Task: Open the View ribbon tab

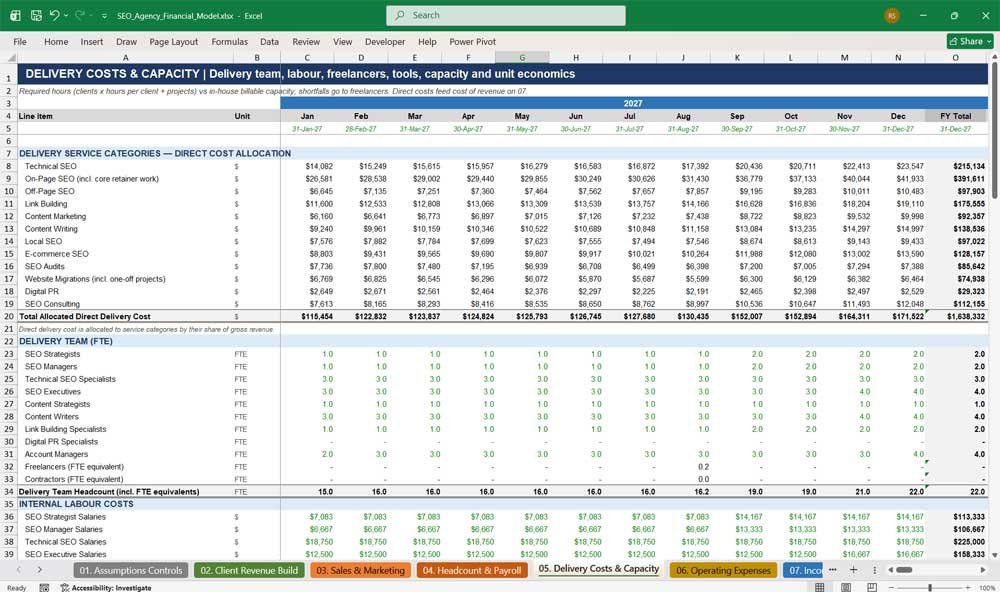Action: click(x=342, y=41)
